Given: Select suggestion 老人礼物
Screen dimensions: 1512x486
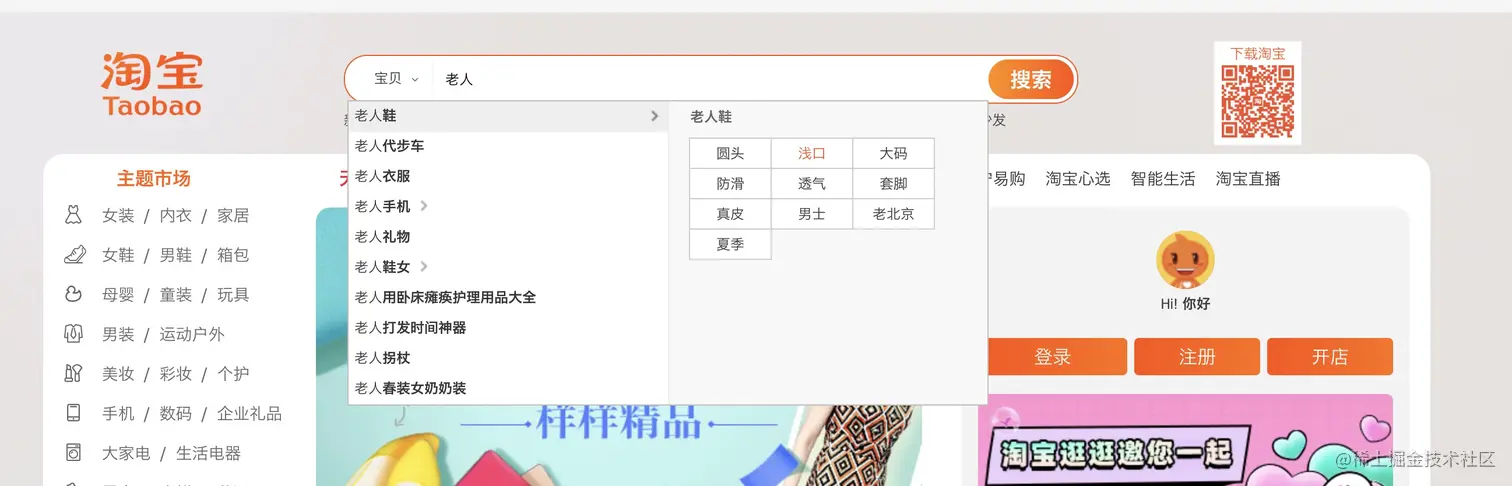Looking at the screenshot, I should click(x=508, y=237).
